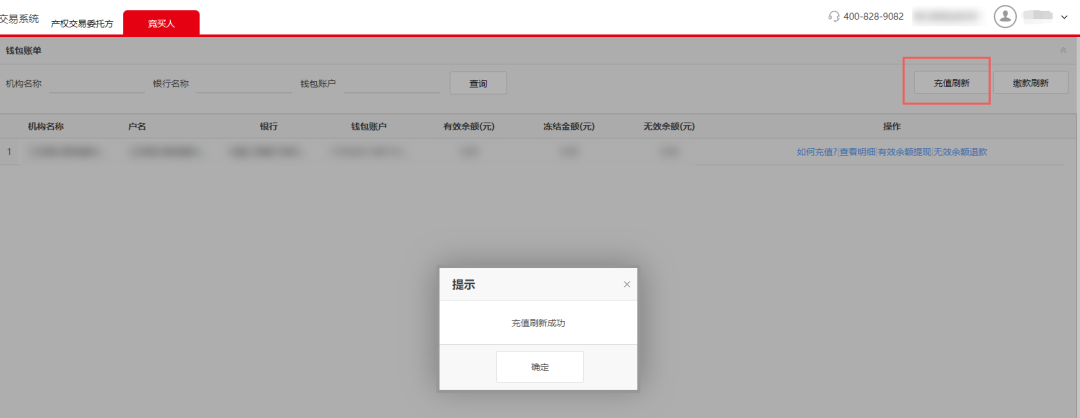1080x418 pixels.
Task: Open the 有效余额提现 link
Action: [904, 152]
